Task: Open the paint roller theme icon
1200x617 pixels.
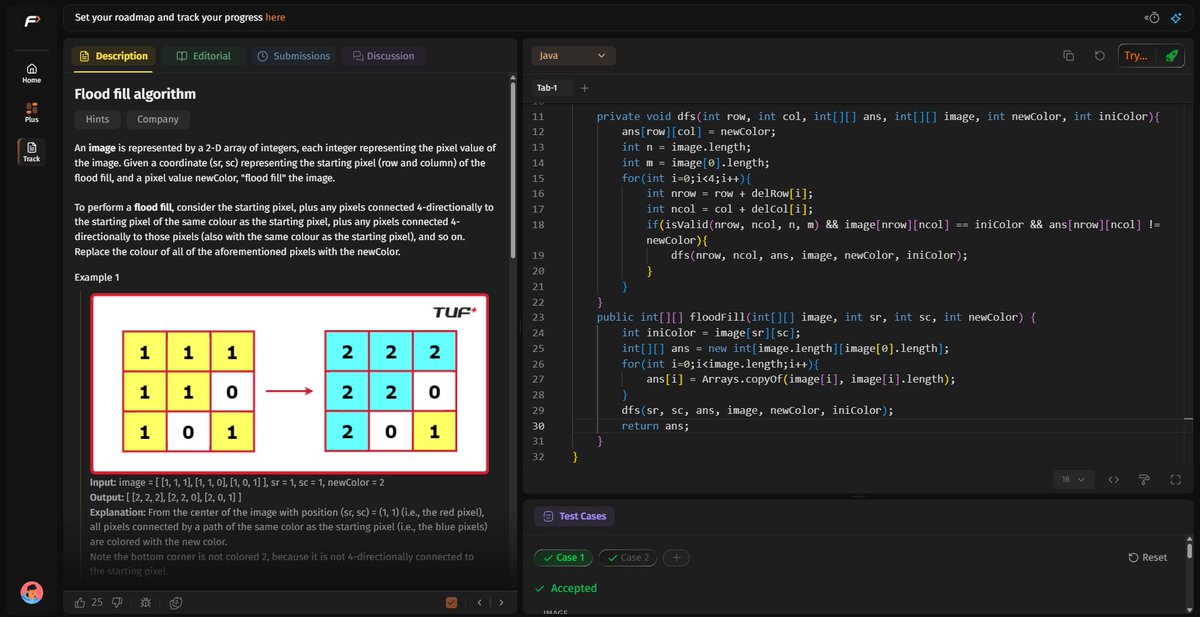Action: 1144,480
